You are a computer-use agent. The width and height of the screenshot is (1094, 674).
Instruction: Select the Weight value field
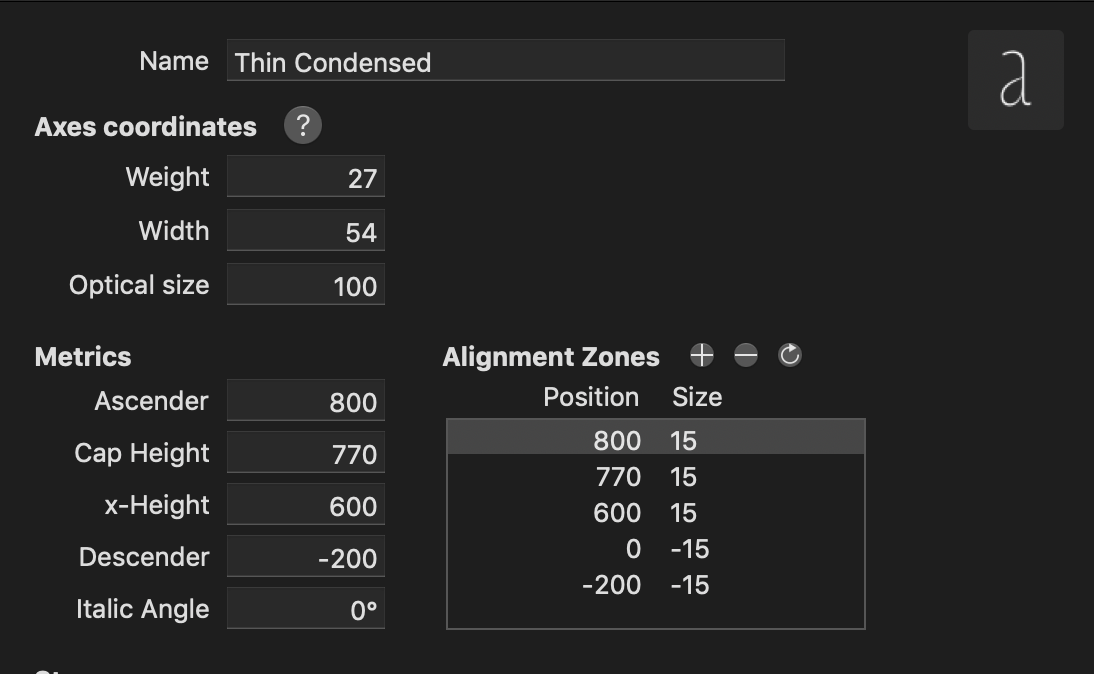tap(306, 177)
